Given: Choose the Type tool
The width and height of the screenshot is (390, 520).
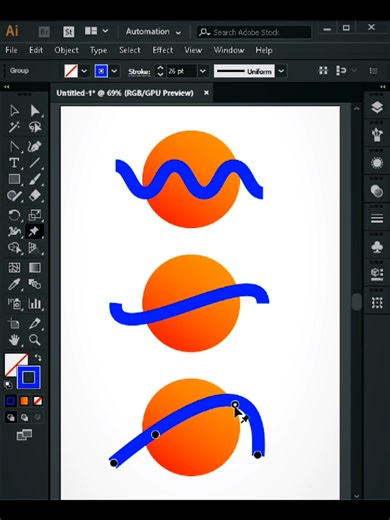Looking at the screenshot, I should pyautogui.click(x=14, y=163).
